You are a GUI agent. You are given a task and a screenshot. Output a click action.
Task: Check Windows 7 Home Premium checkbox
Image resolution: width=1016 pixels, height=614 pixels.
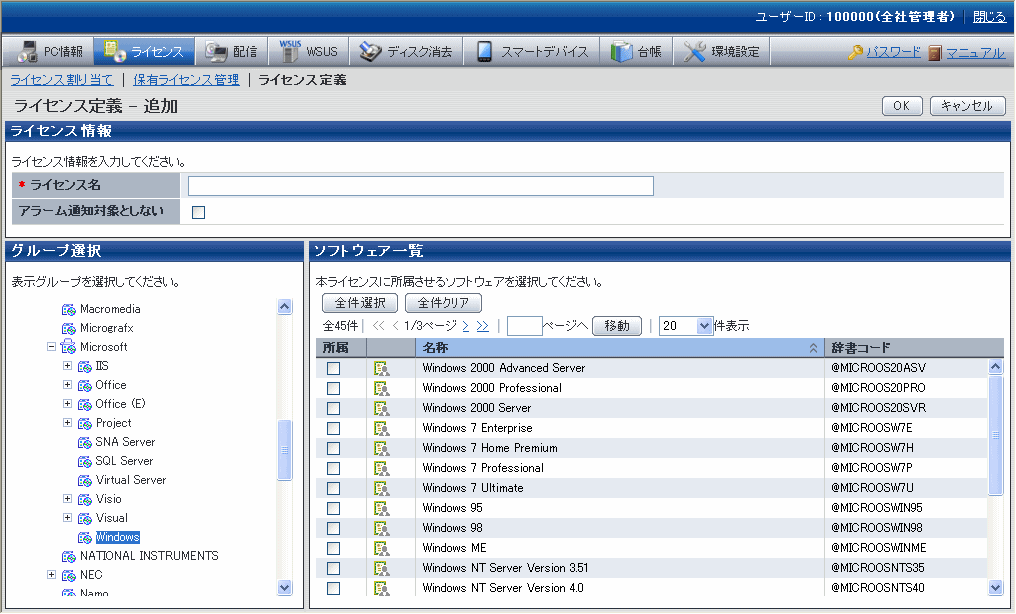[334, 449]
